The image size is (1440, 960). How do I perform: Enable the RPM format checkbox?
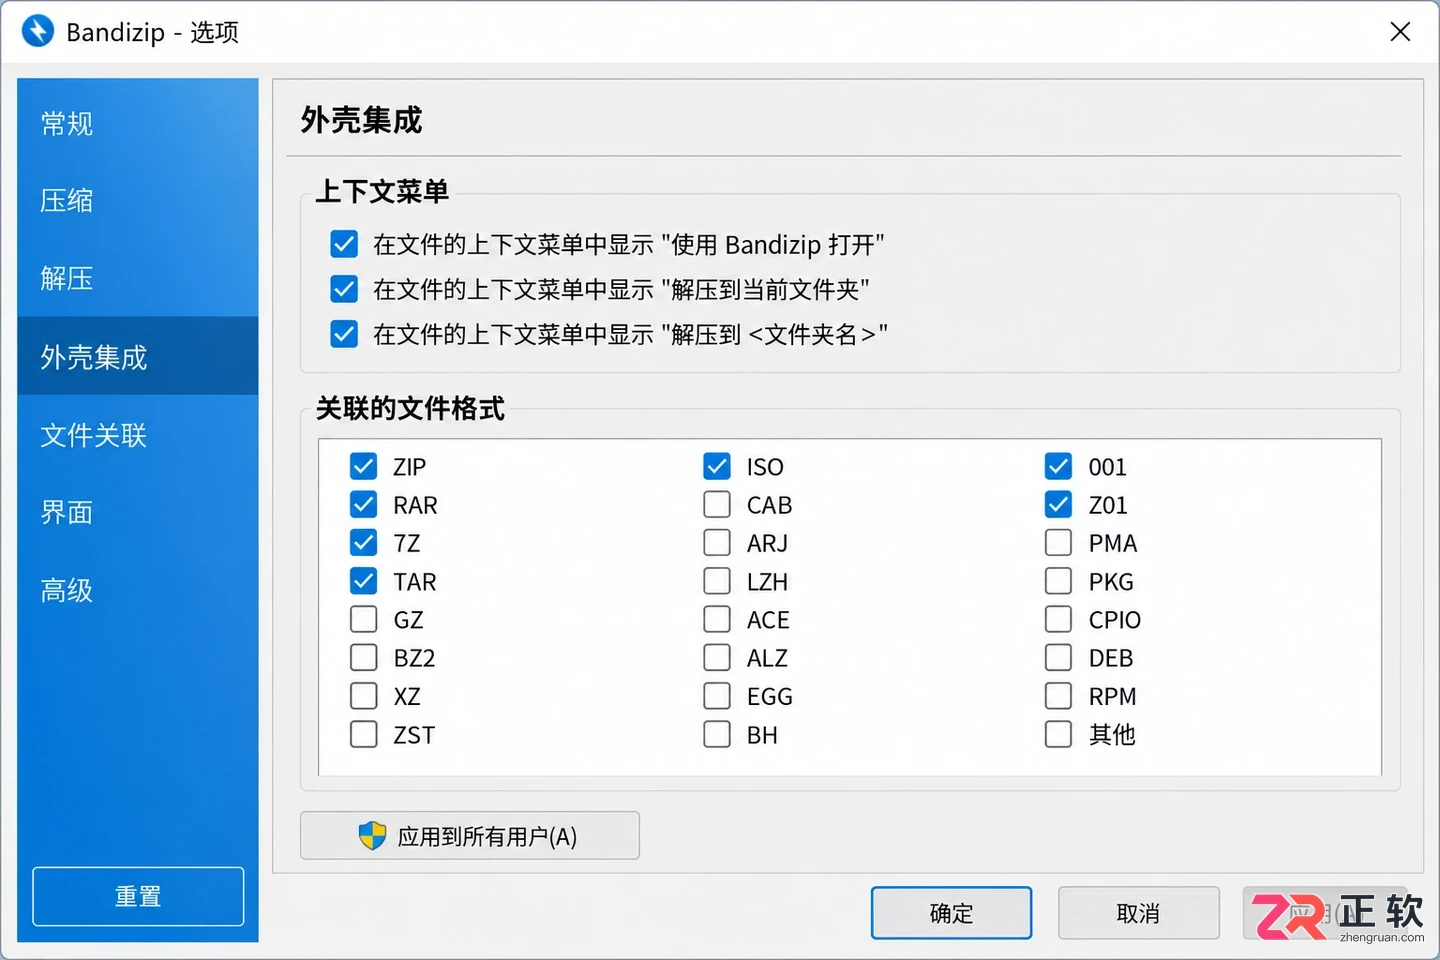click(1059, 695)
